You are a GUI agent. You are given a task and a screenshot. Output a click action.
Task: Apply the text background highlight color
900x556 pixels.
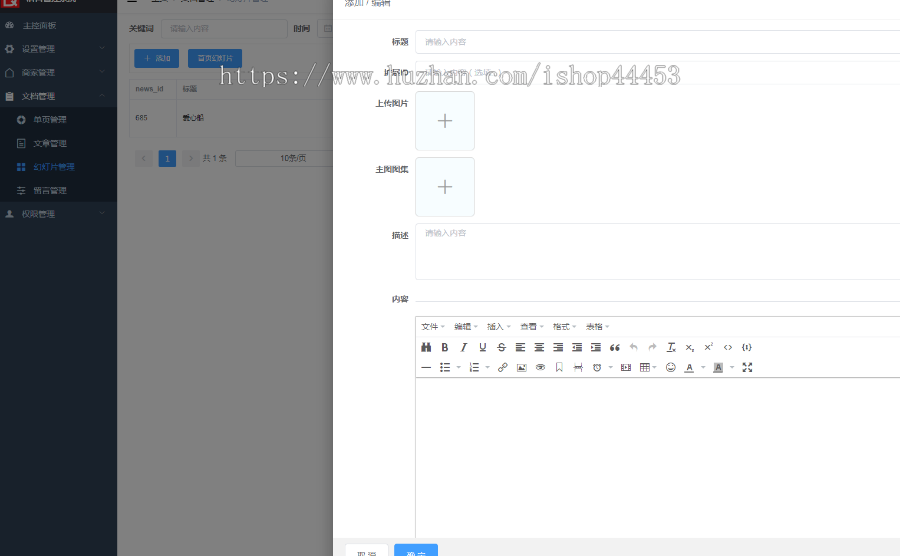(x=718, y=368)
